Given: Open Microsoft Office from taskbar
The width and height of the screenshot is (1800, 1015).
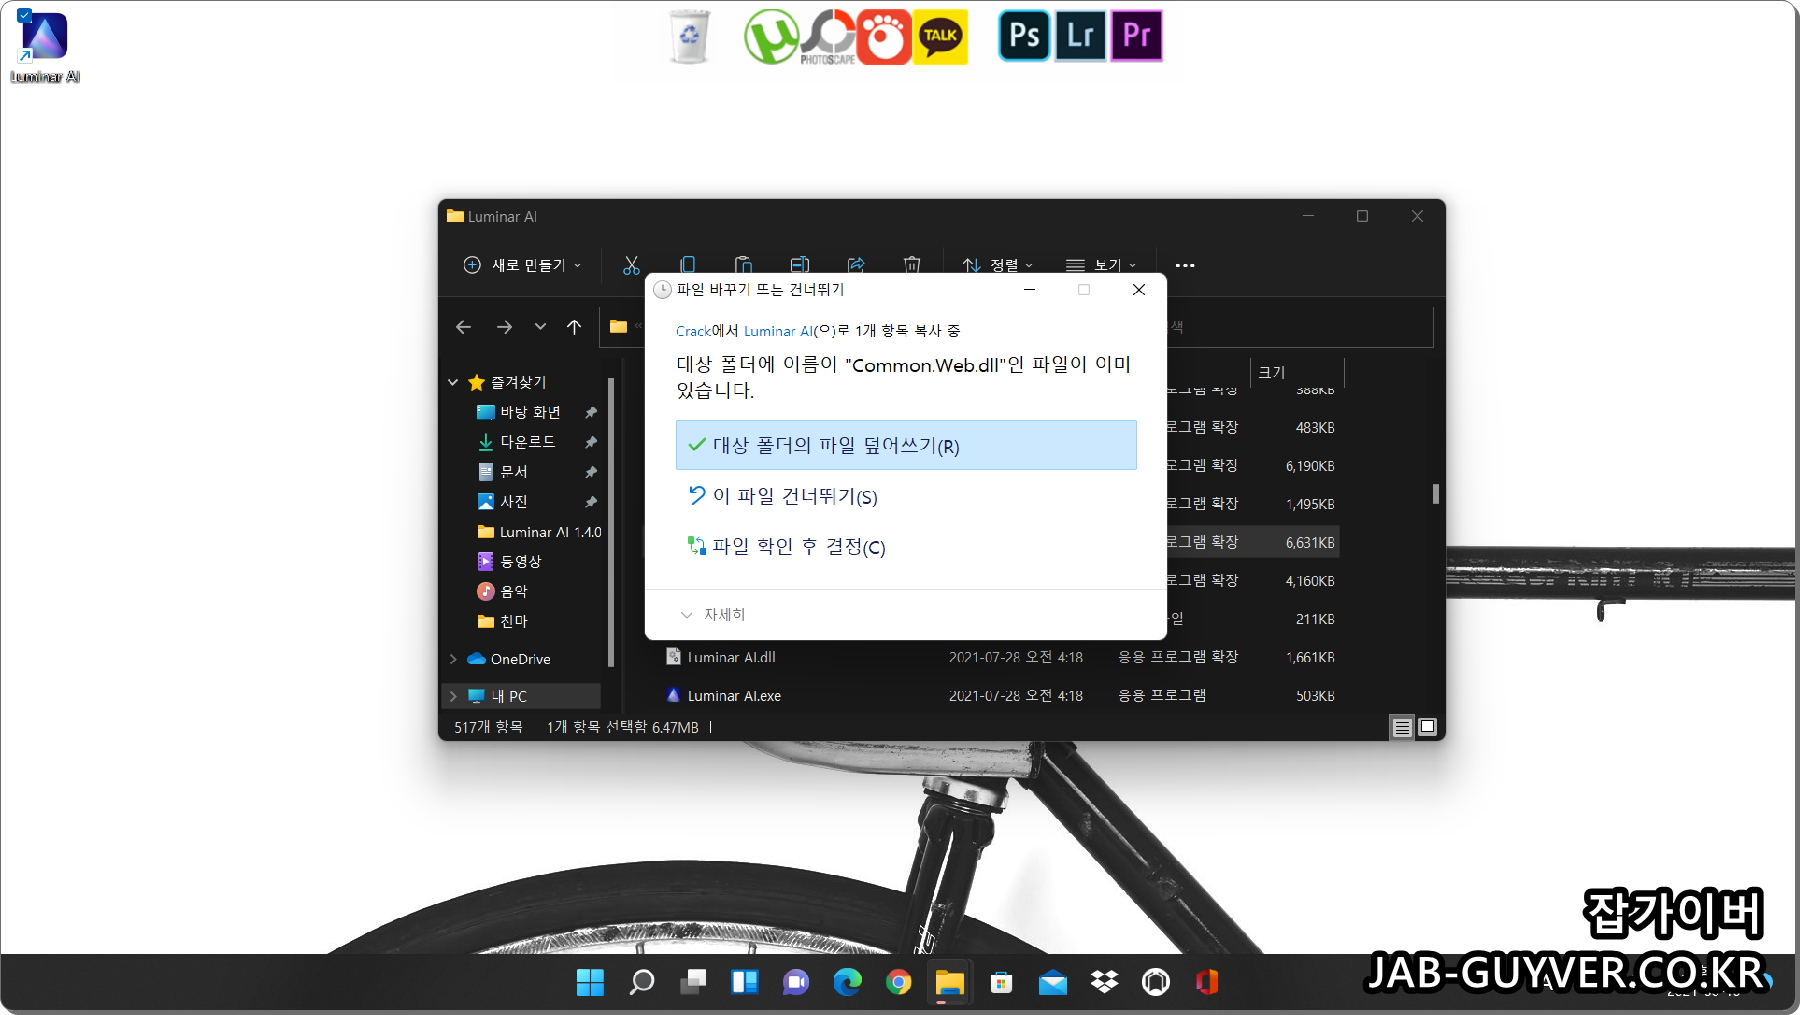Looking at the screenshot, I should coord(1207,983).
